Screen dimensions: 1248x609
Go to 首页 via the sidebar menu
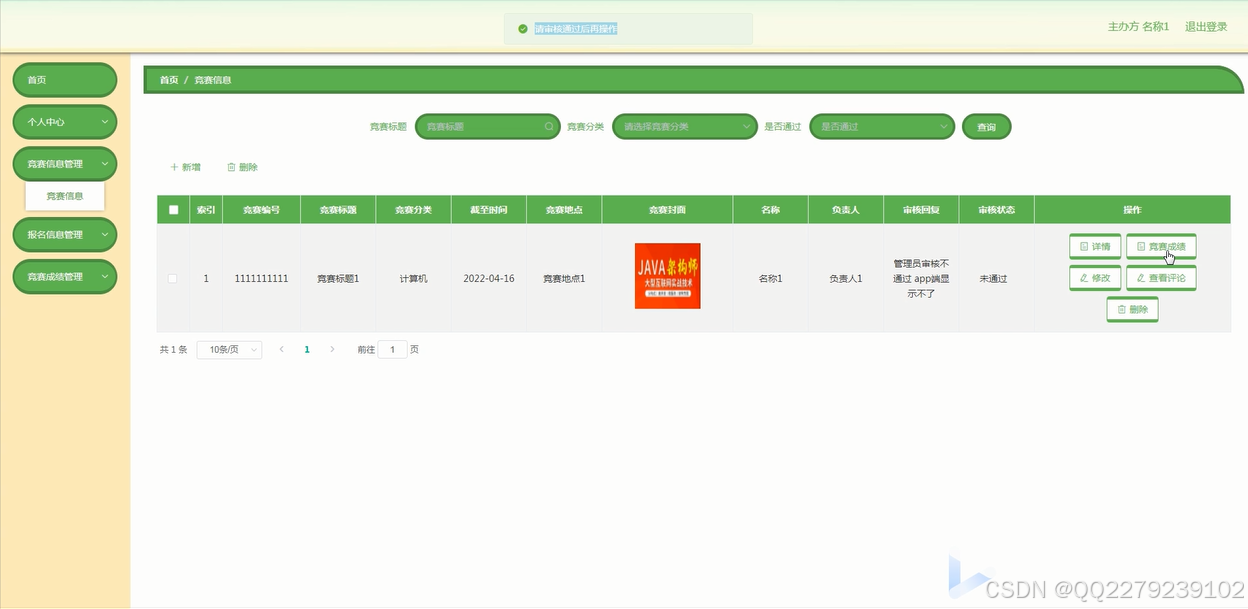coord(64,79)
